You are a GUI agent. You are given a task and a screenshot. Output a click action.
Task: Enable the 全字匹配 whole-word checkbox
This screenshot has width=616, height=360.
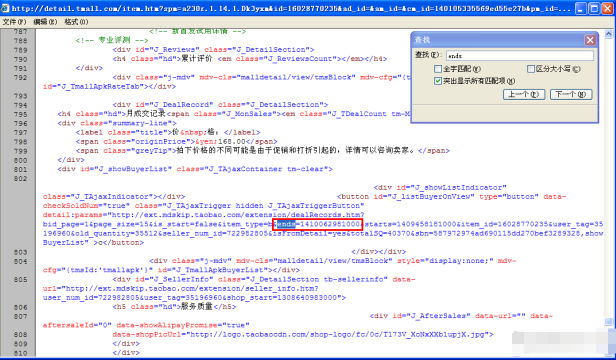438,69
